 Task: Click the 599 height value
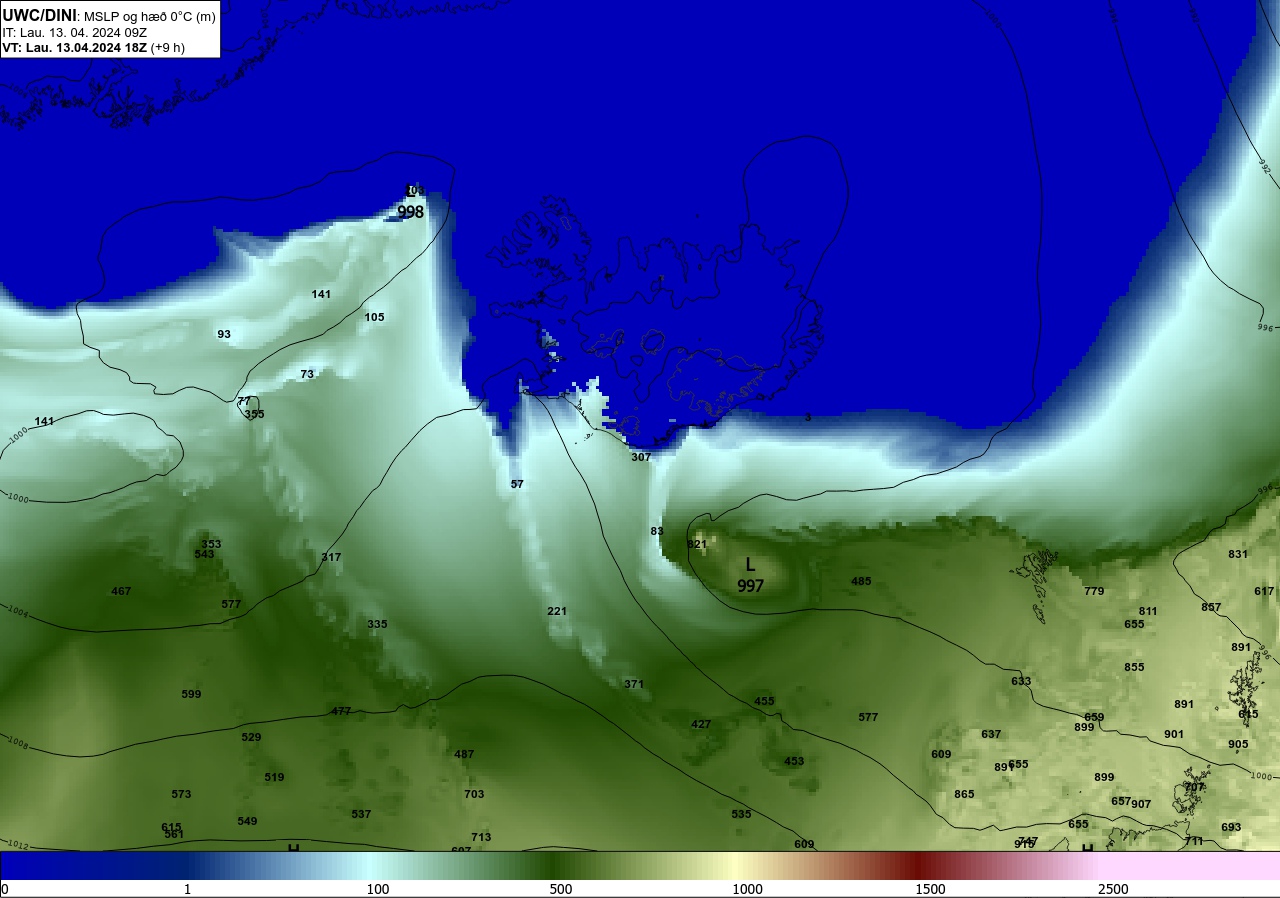pyautogui.click(x=191, y=694)
